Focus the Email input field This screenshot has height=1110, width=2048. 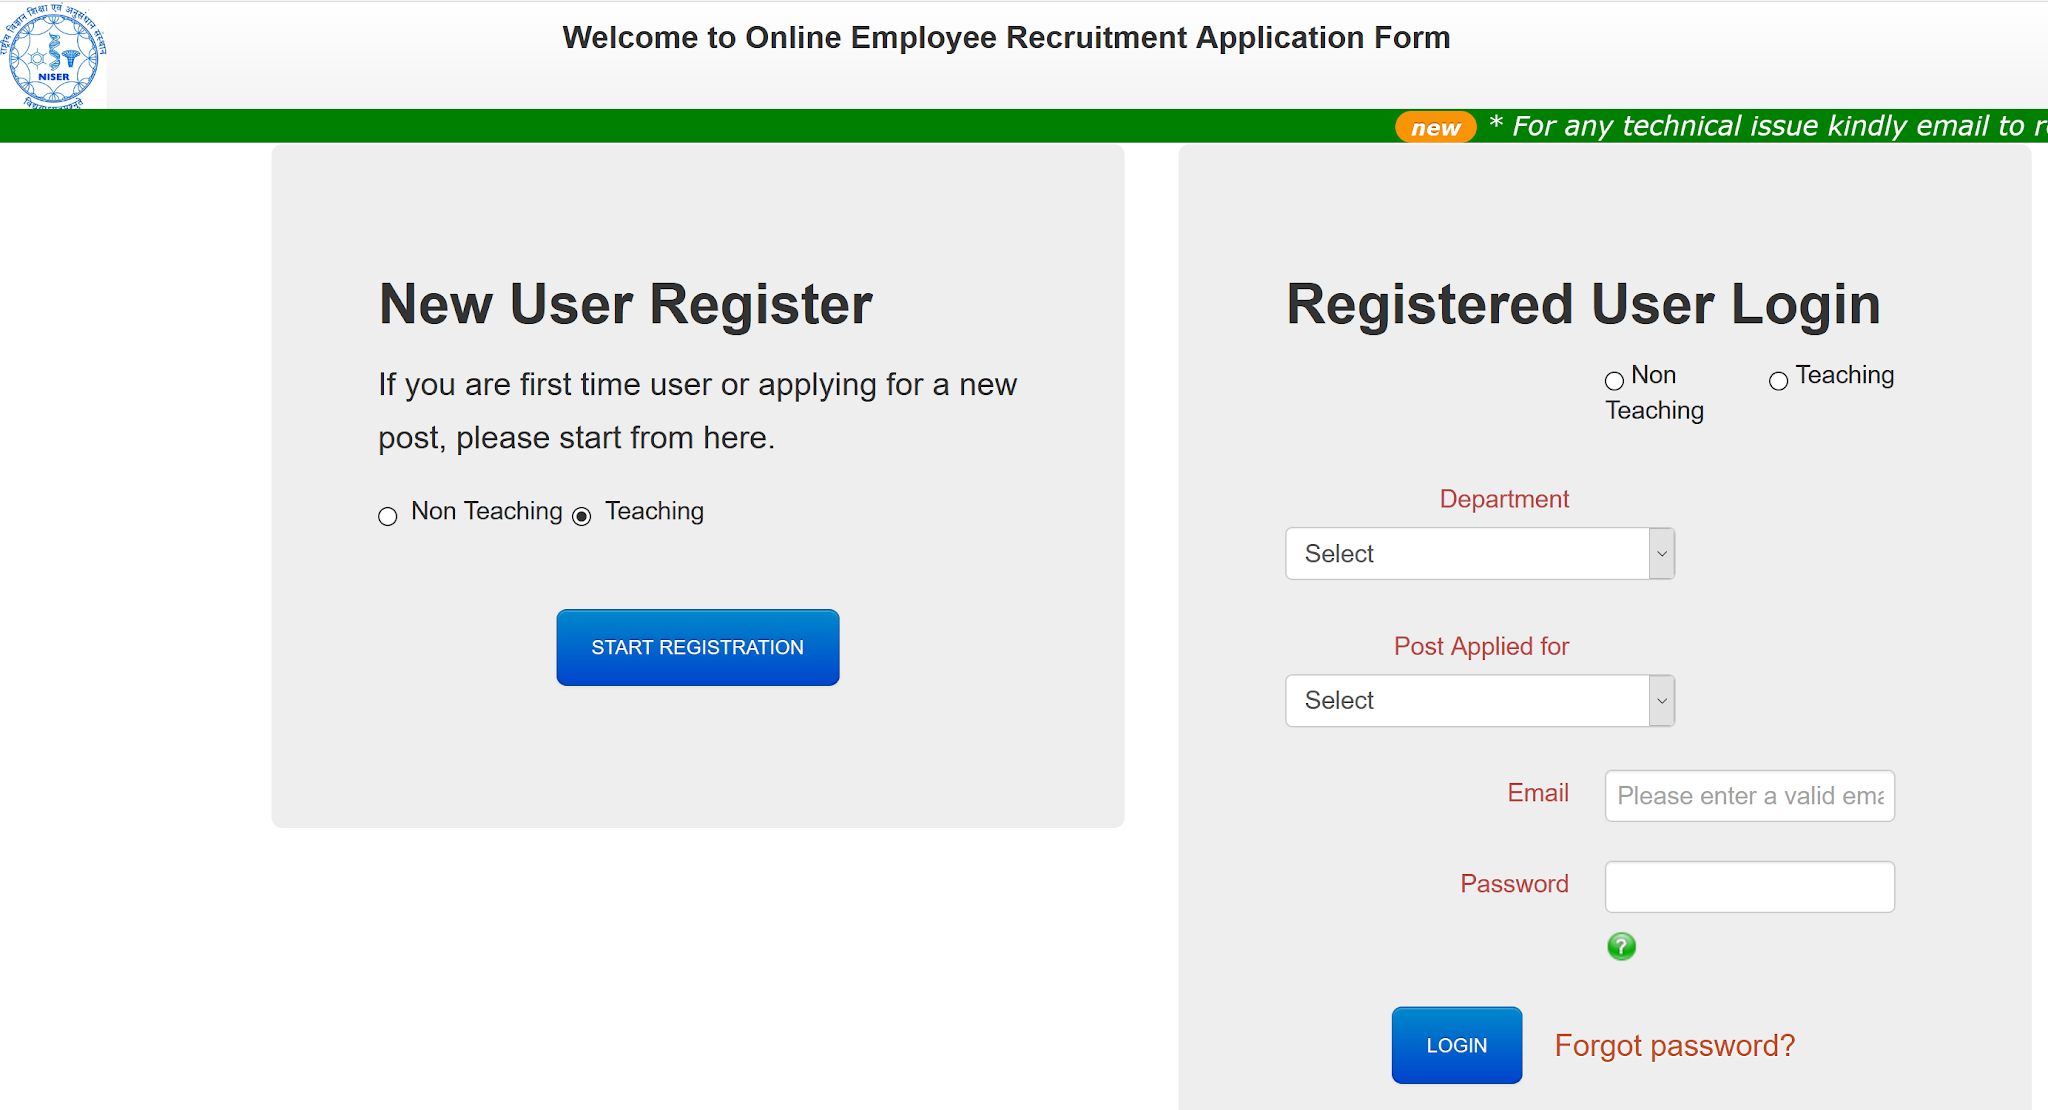(x=1749, y=796)
